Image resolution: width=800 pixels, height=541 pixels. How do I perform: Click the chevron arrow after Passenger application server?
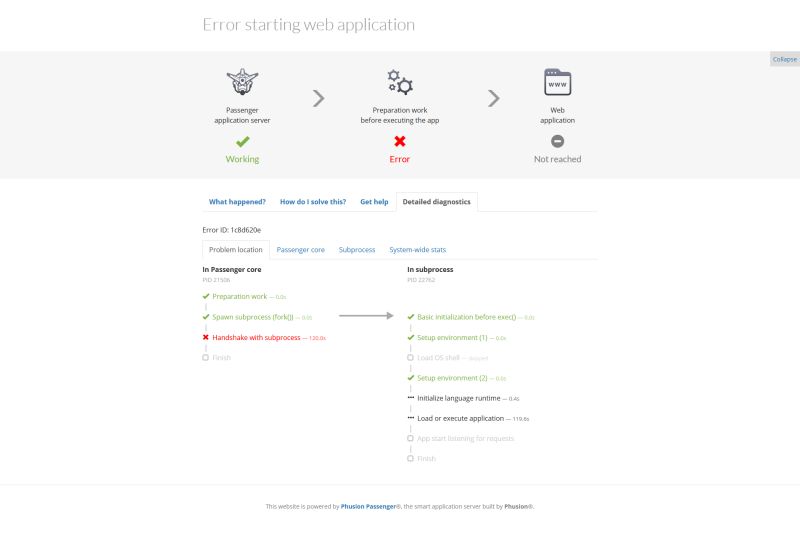[318, 99]
